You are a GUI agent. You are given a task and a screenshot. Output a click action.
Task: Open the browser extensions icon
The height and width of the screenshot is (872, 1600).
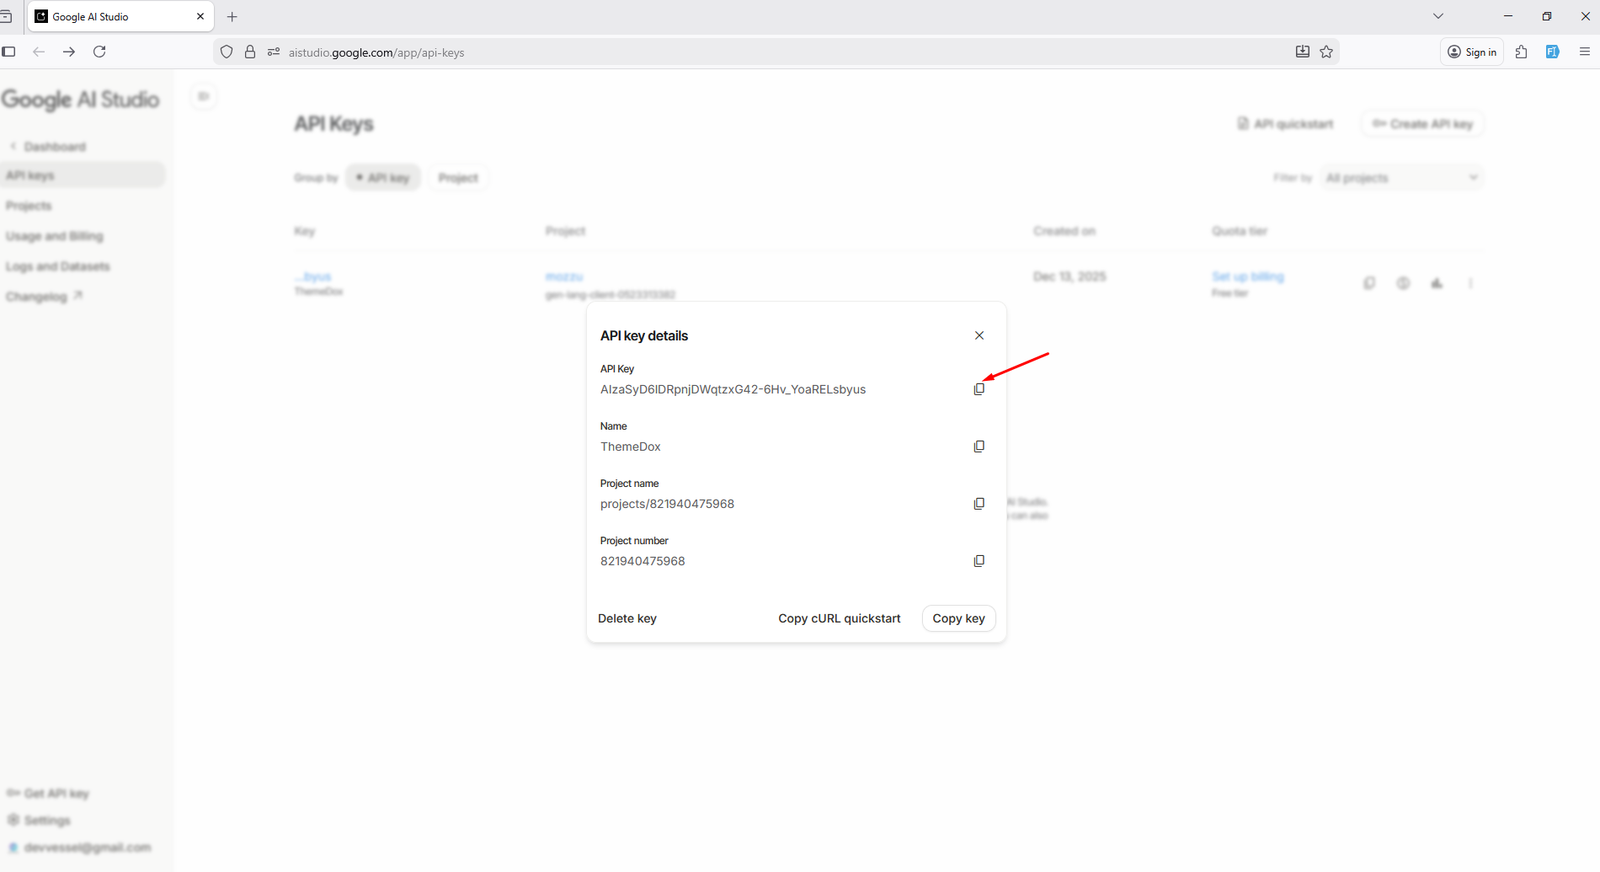click(x=1521, y=52)
